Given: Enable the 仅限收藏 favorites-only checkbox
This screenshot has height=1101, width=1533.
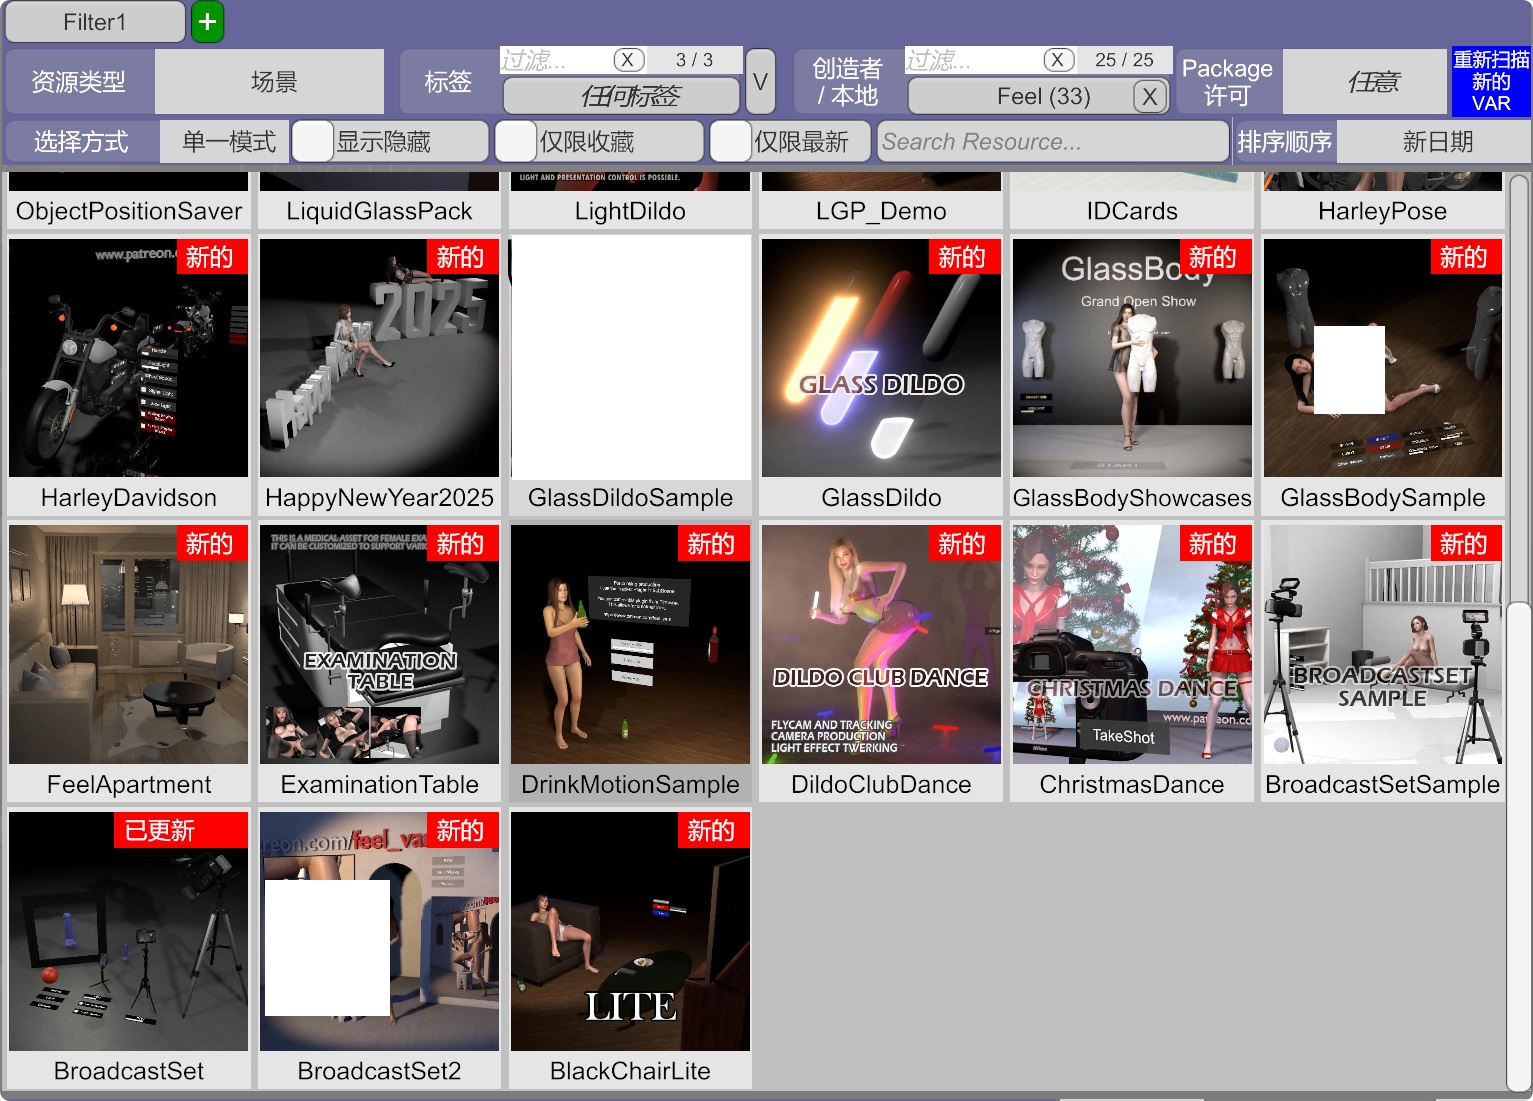Looking at the screenshot, I should point(516,142).
